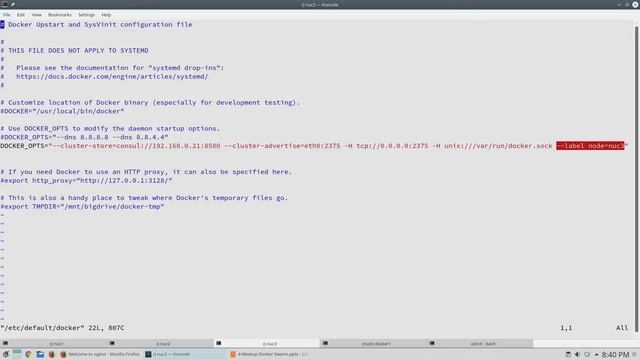Click the #export http_proxy line
This screenshot has width=640, height=360.
86,180
